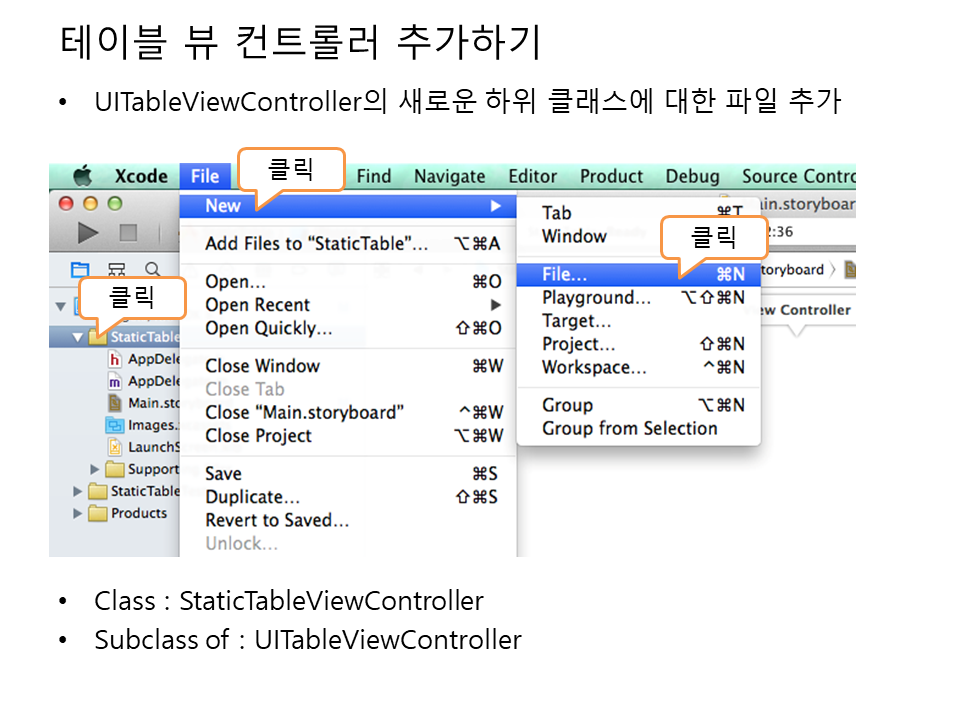Select the Main.storyboard file icon

(116, 403)
